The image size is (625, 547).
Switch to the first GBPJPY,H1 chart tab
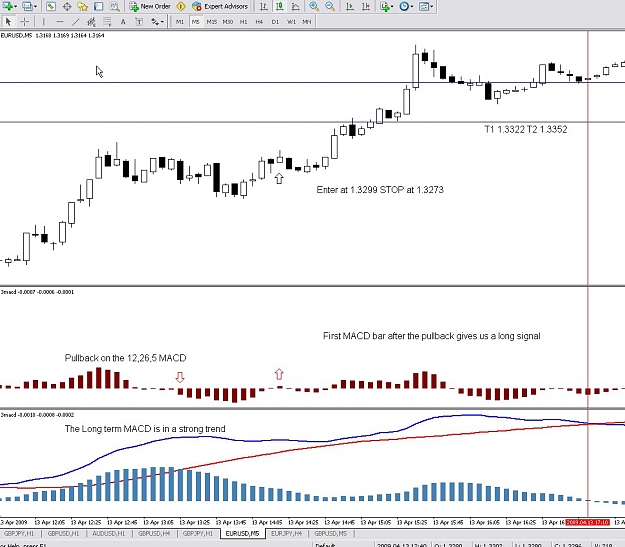pyautogui.click(x=19, y=533)
